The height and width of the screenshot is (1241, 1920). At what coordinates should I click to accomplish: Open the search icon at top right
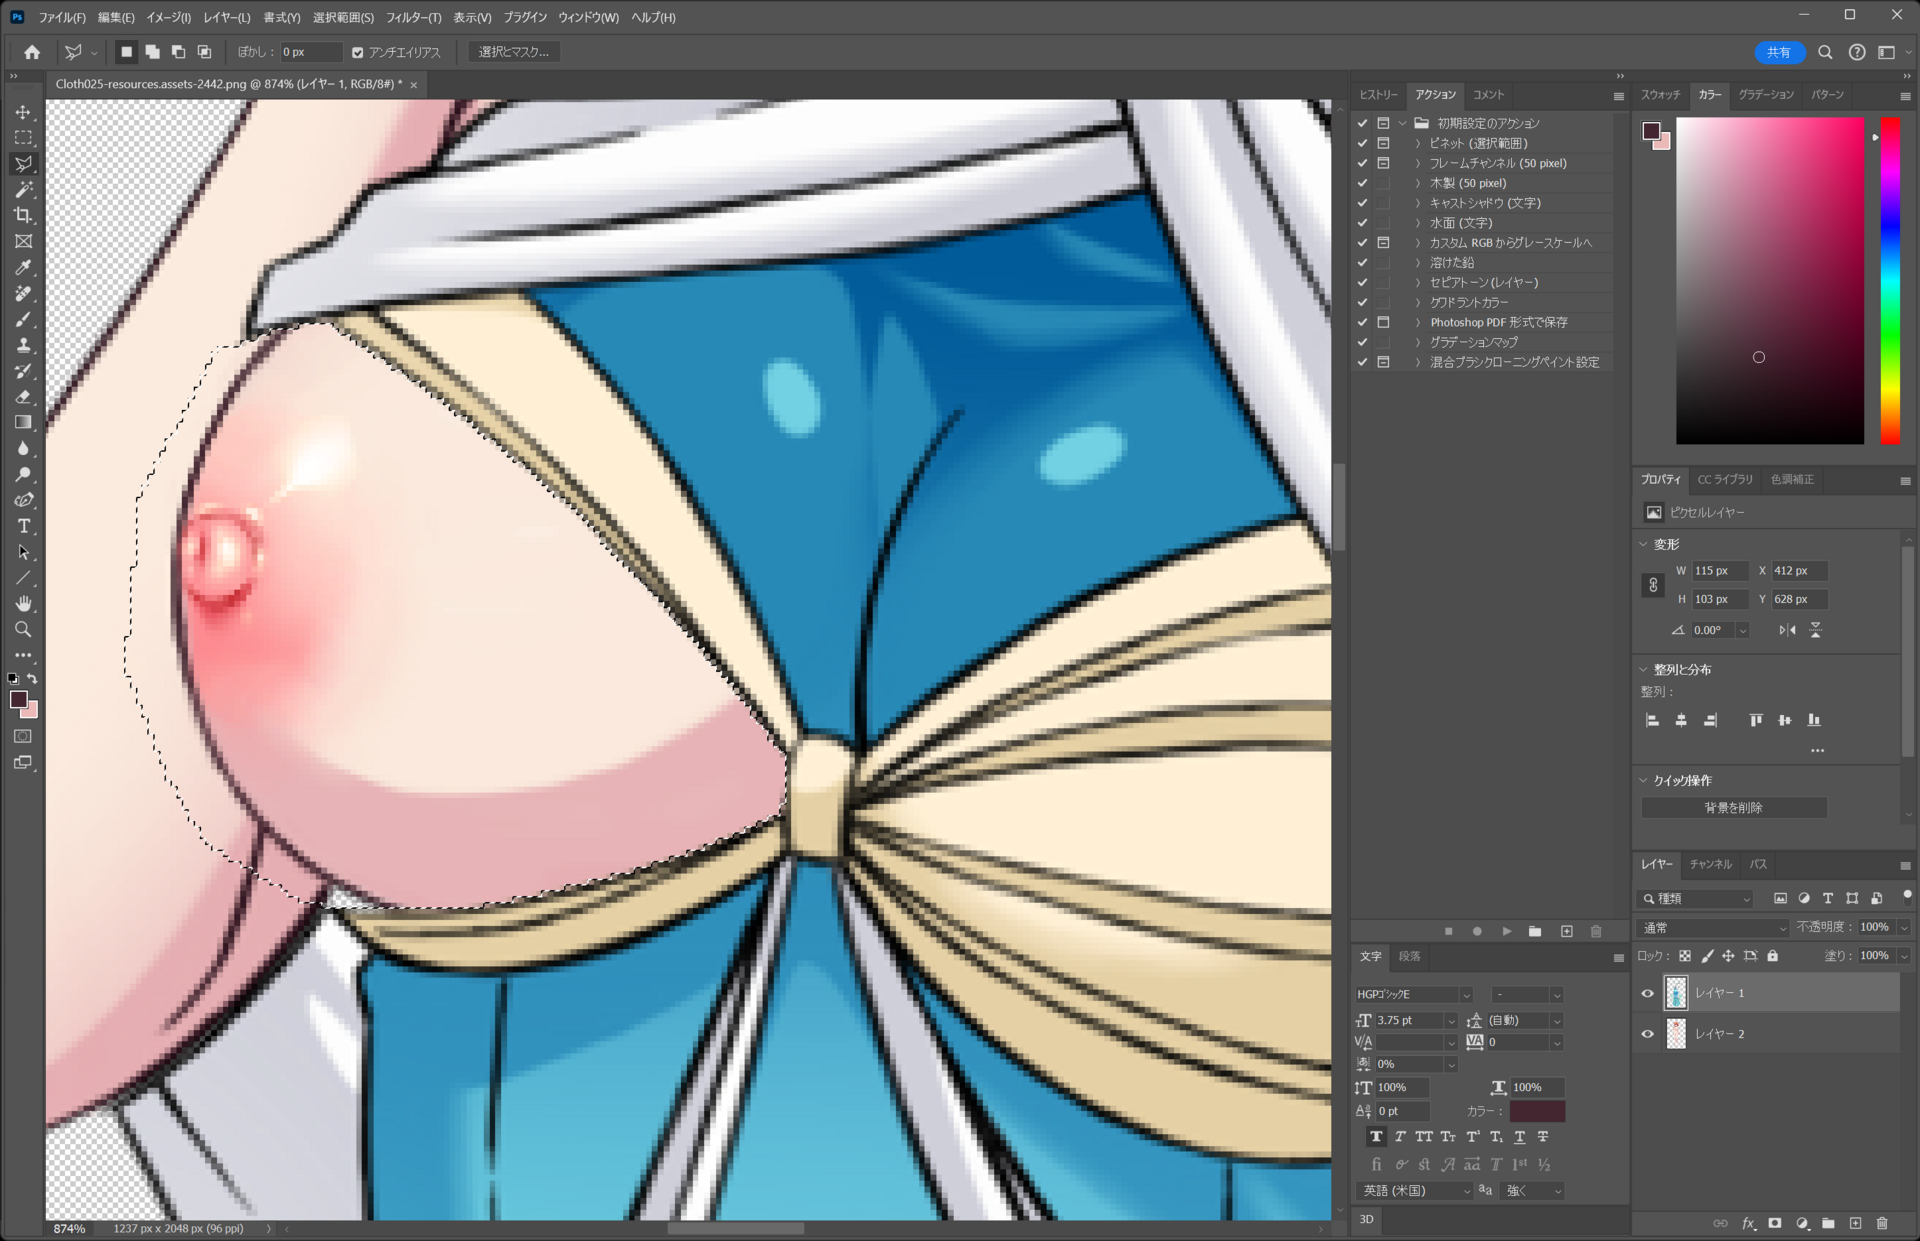[1825, 52]
